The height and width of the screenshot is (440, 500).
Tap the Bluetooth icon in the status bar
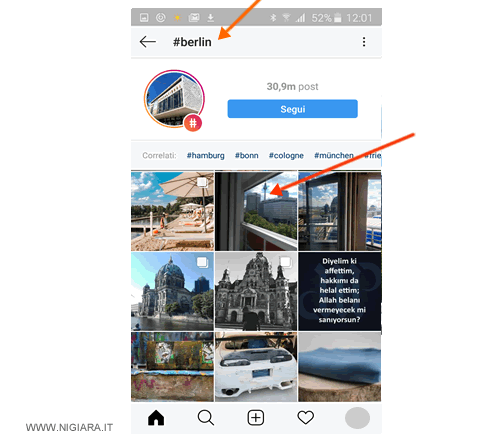click(273, 17)
